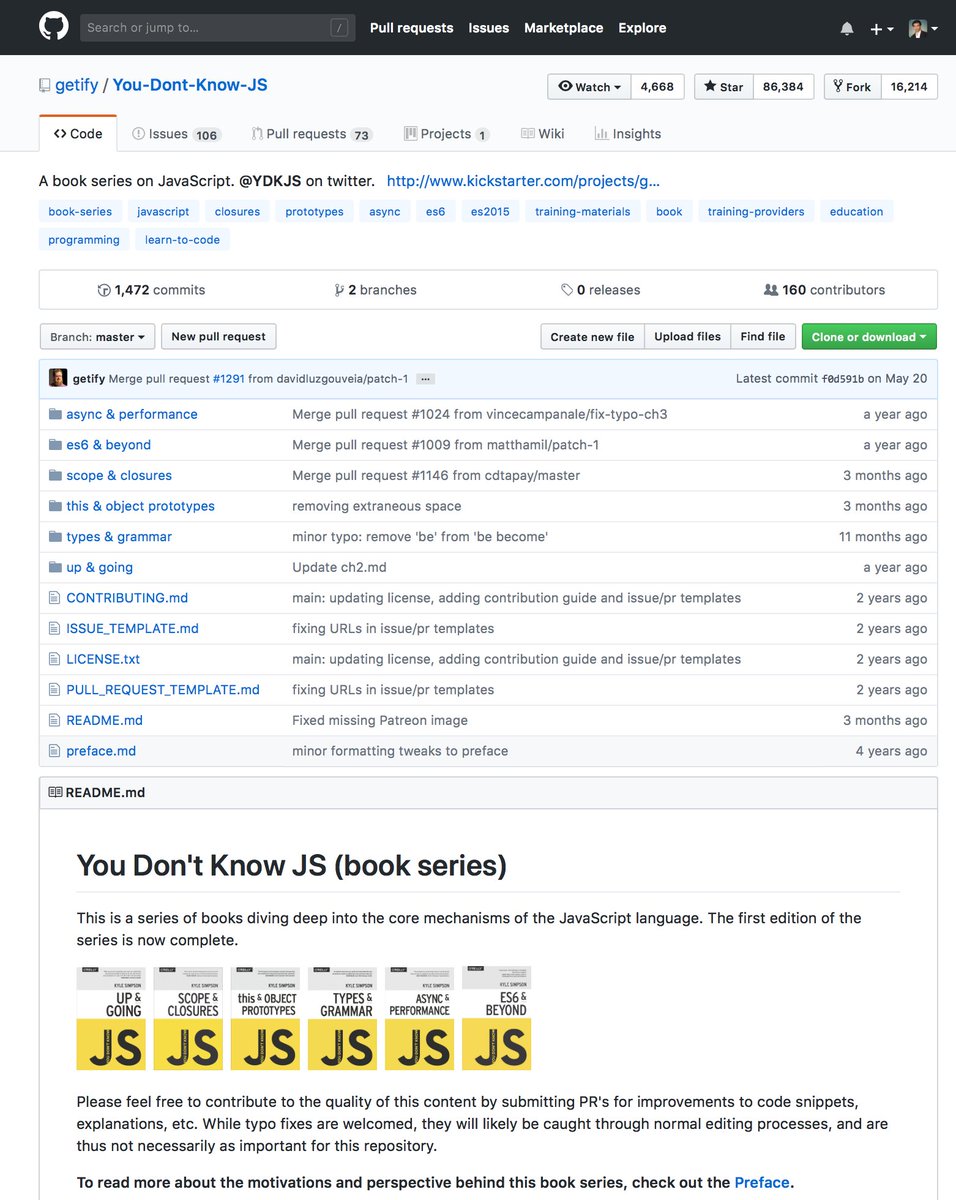Open the plus create-new dropdown

click(x=881, y=29)
